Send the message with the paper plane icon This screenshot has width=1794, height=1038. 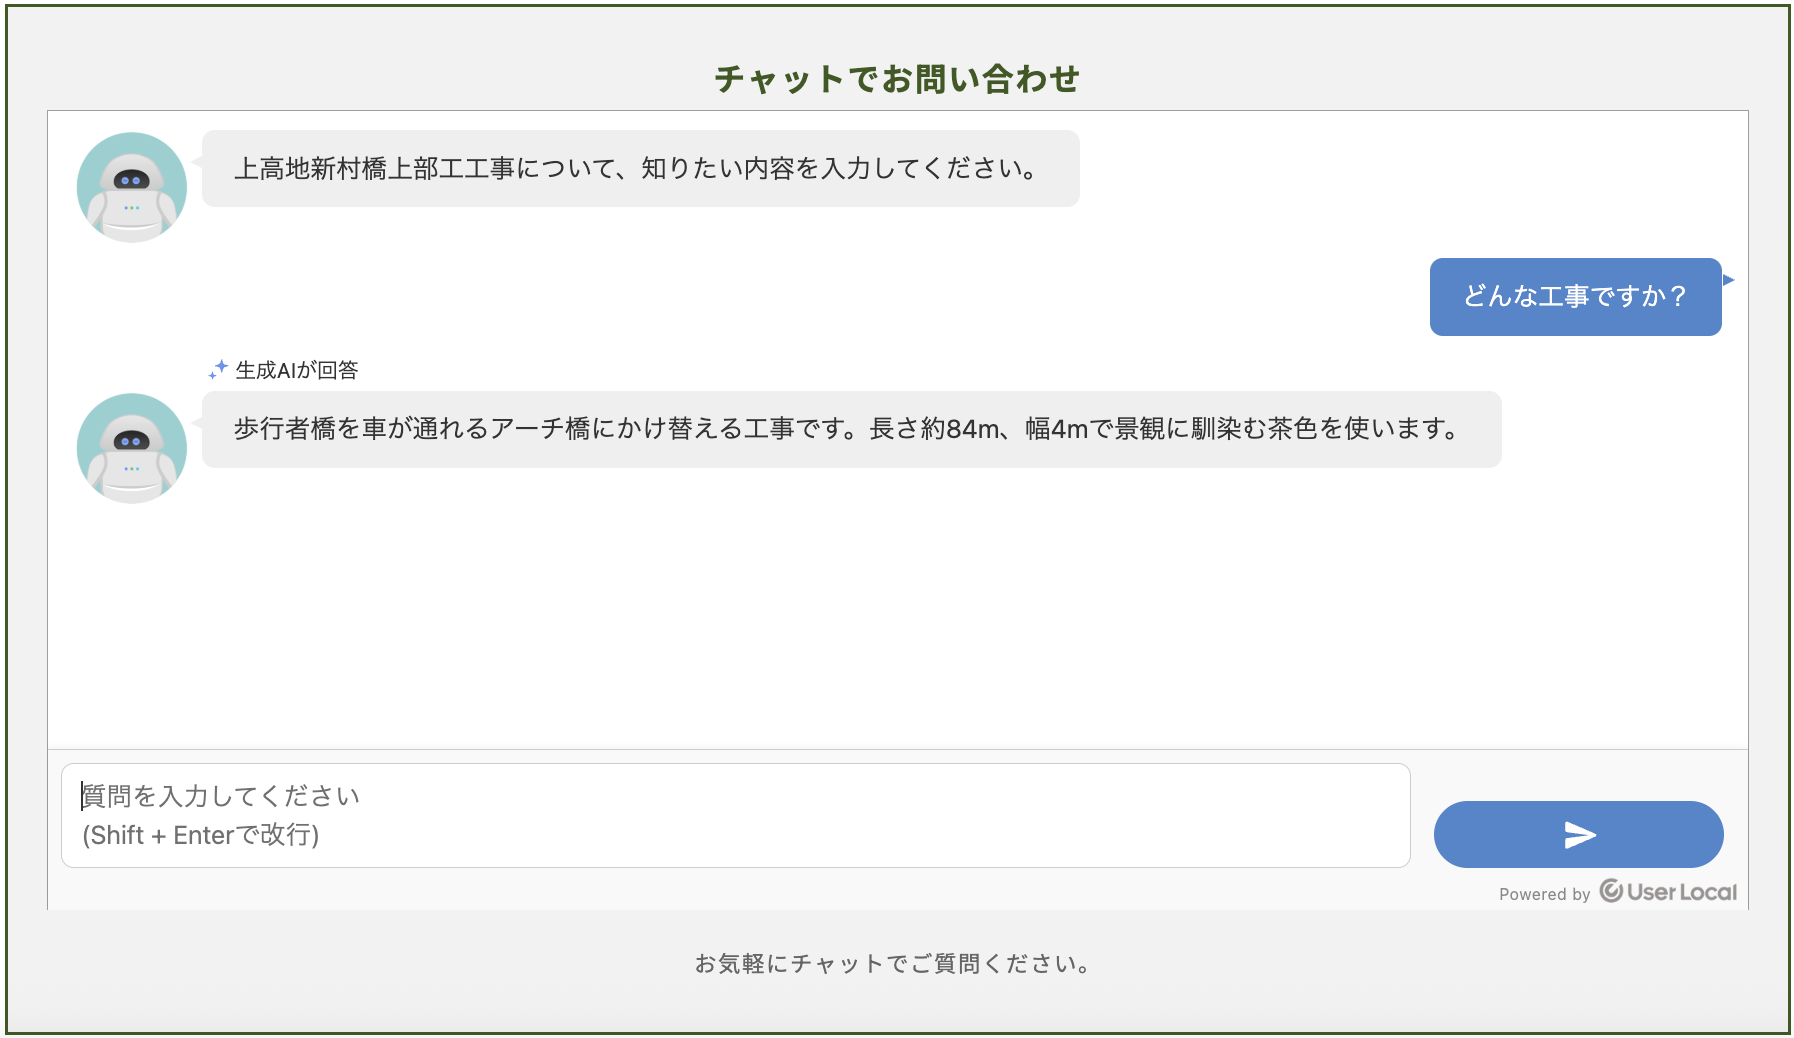[x=1578, y=834]
